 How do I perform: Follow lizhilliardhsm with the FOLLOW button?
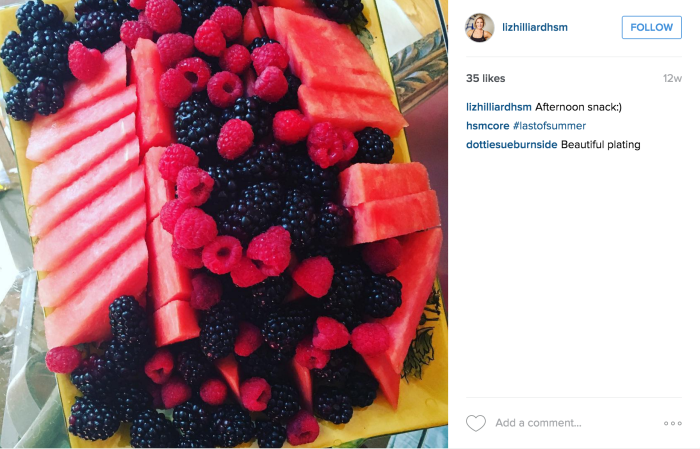pos(651,27)
